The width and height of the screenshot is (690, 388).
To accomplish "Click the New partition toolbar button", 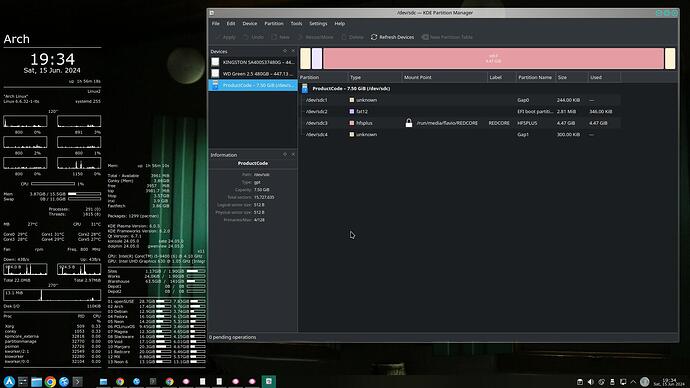I will 280,37.
